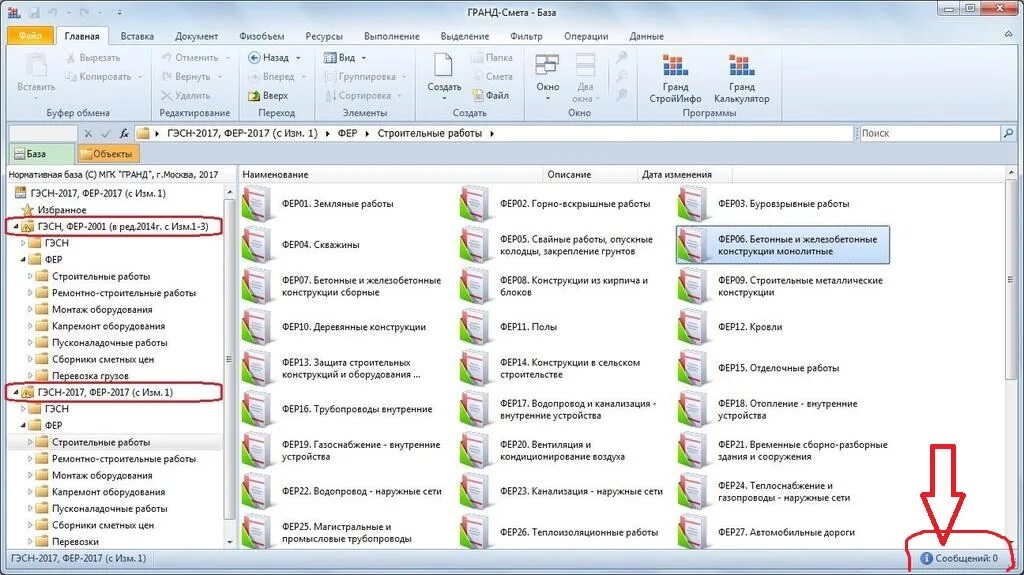Open ФЕР16. Трубопроводы внутренние book

(x=338, y=409)
